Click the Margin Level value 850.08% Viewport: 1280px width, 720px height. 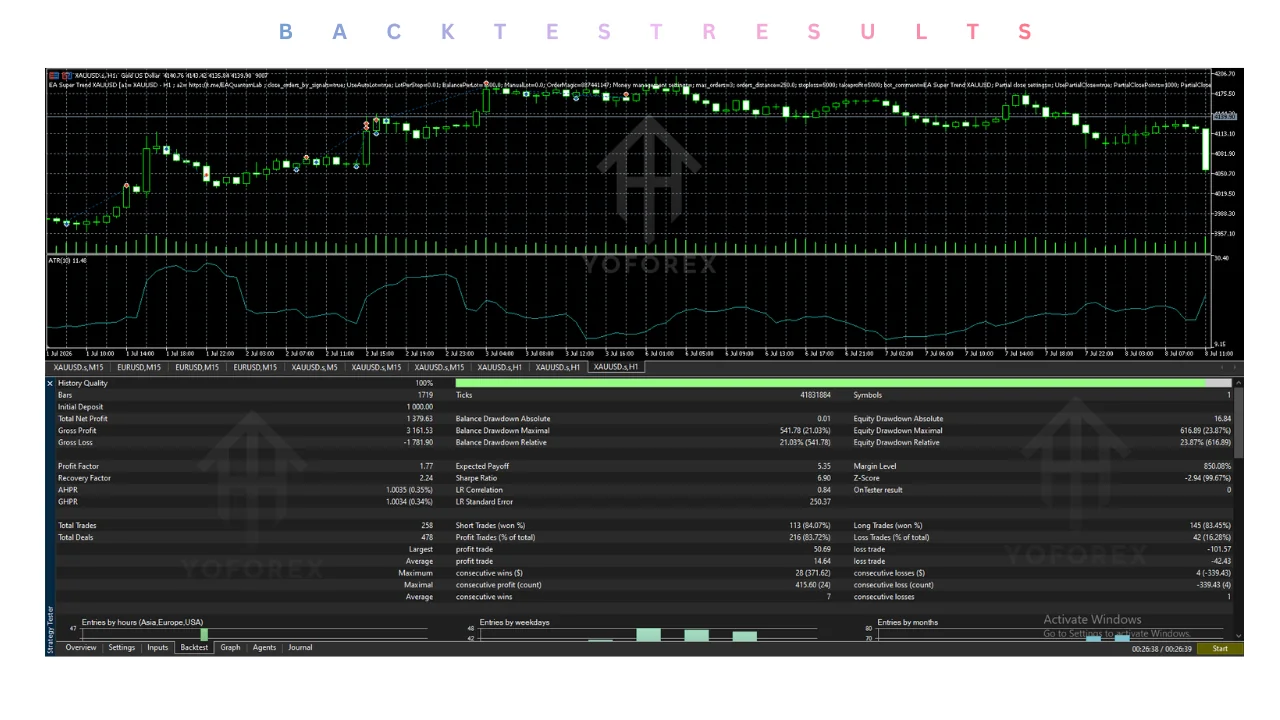pyautogui.click(x=1218, y=466)
